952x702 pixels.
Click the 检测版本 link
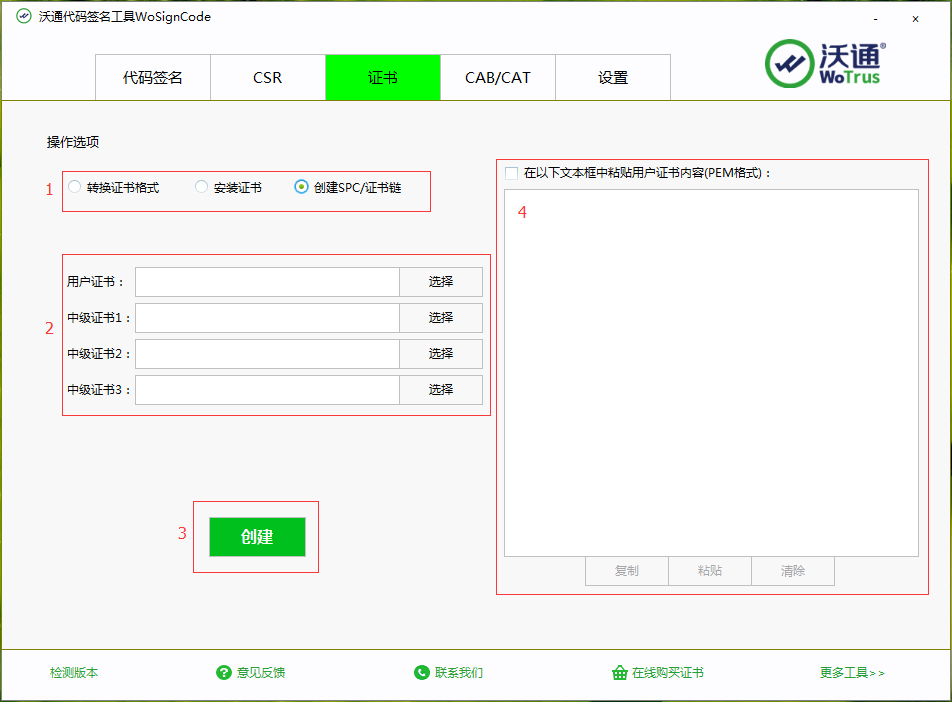pos(74,673)
